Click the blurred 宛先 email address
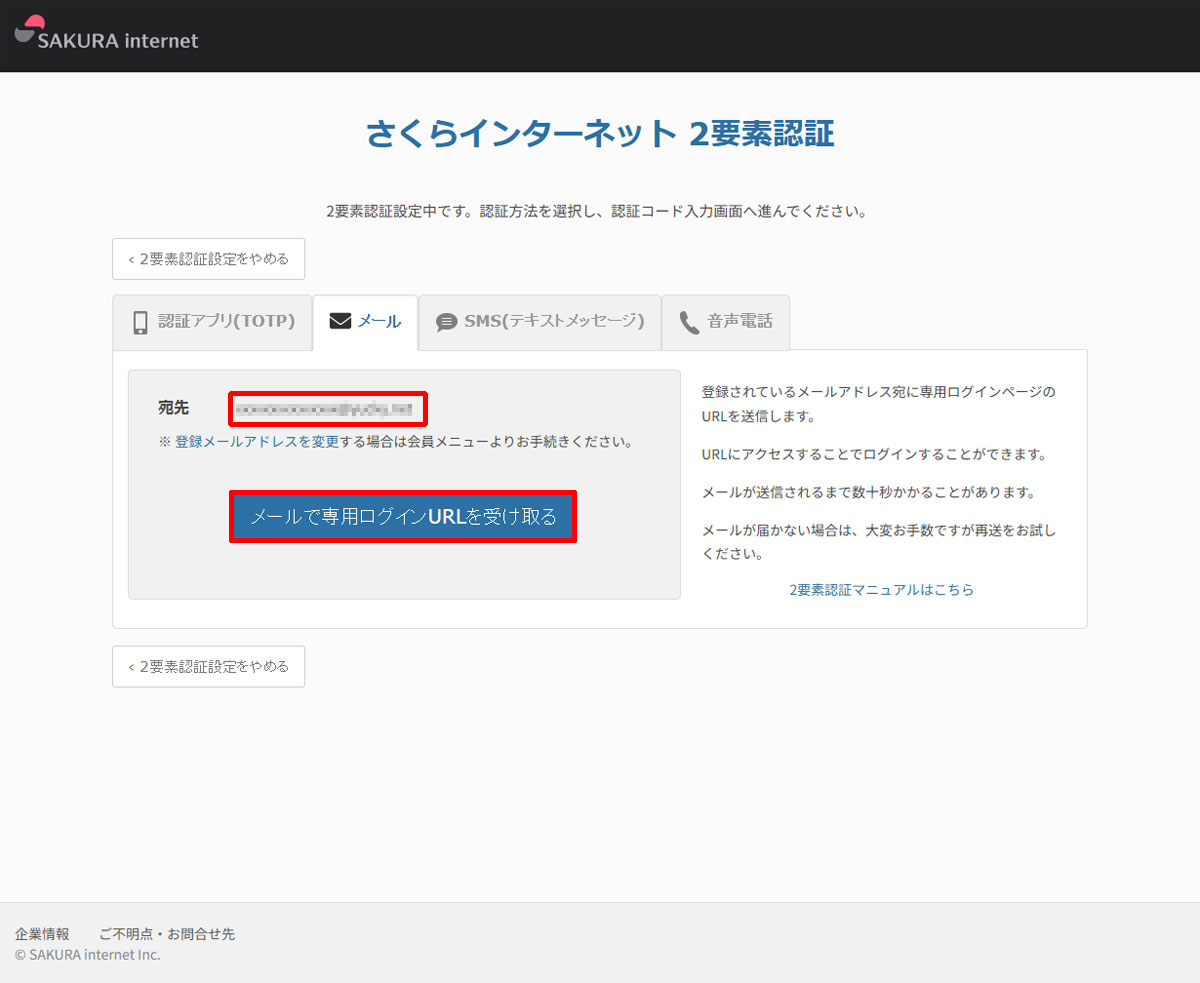This screenshot has width=1200, height=983. (x=327, y=408)
